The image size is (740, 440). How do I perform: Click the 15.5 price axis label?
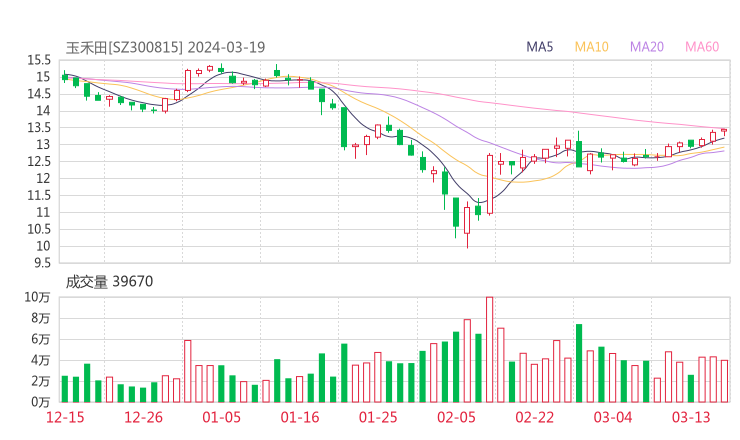pos(39,60)
